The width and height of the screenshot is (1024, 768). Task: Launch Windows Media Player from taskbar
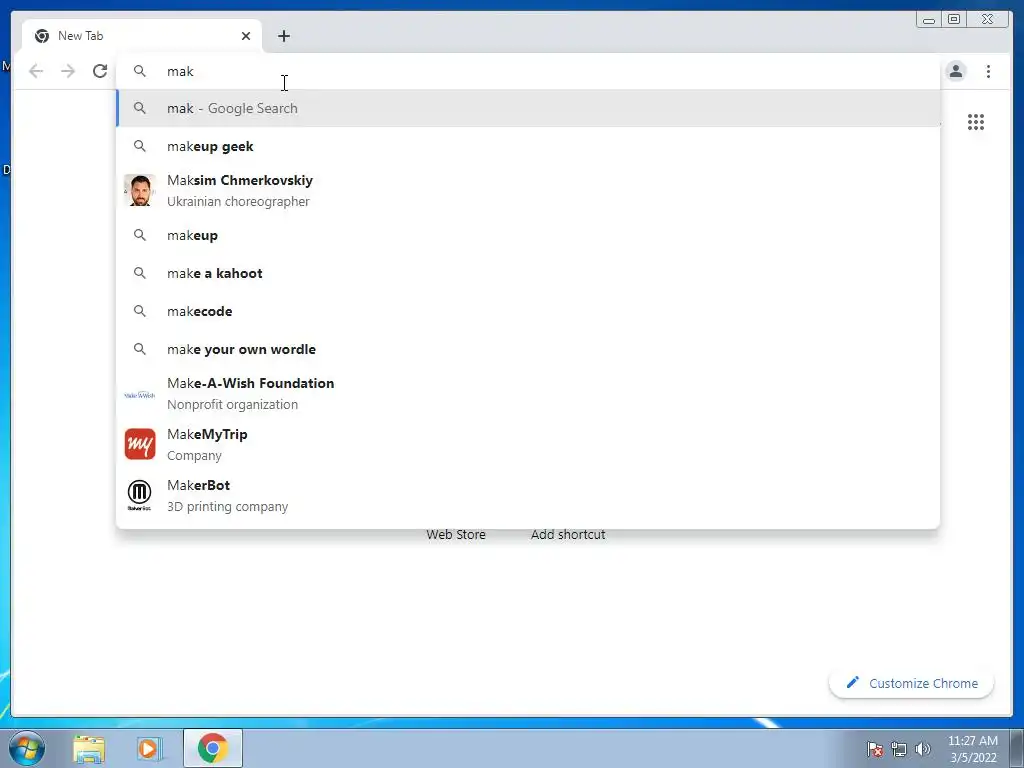[149, 748]
